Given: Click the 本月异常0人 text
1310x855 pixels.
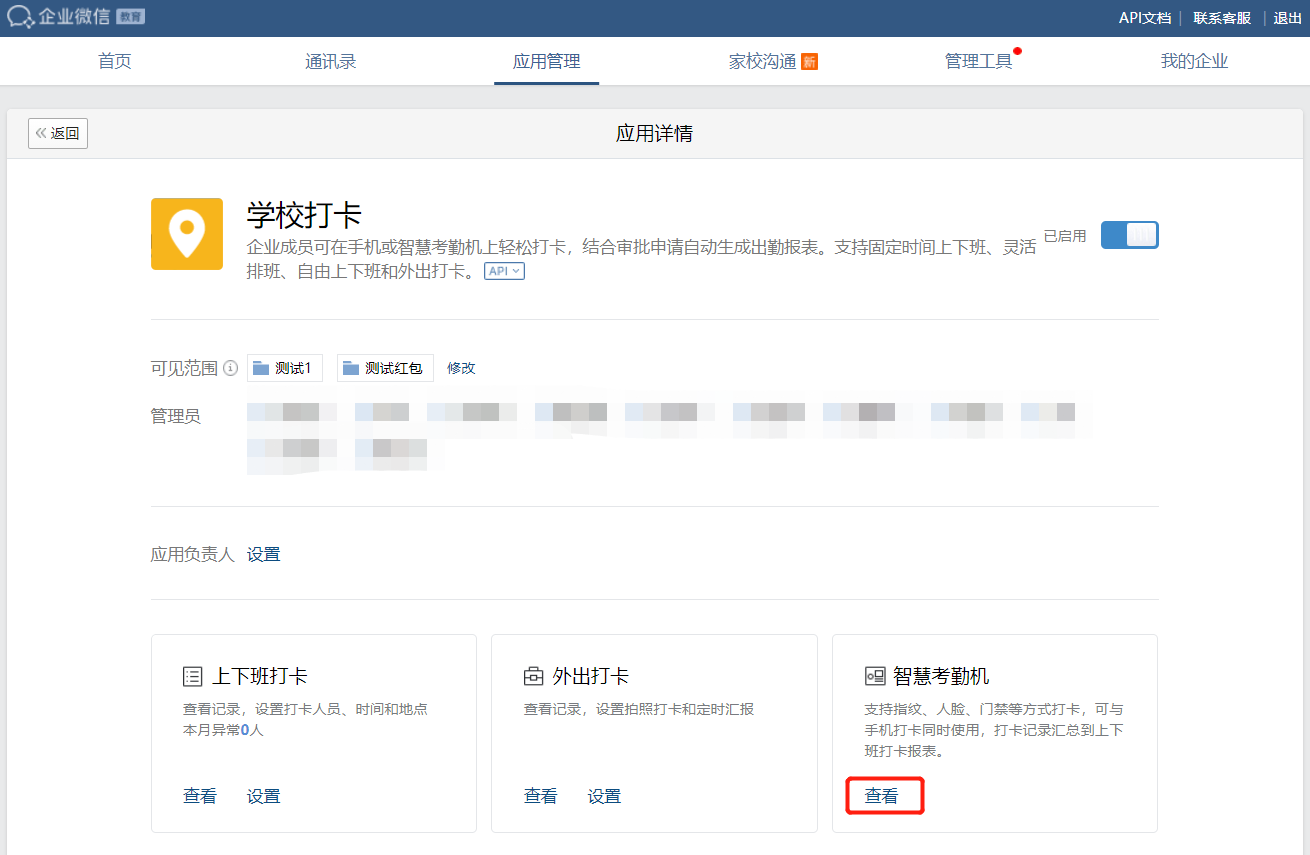Looking at the screenshot, I should coord(223,730).
